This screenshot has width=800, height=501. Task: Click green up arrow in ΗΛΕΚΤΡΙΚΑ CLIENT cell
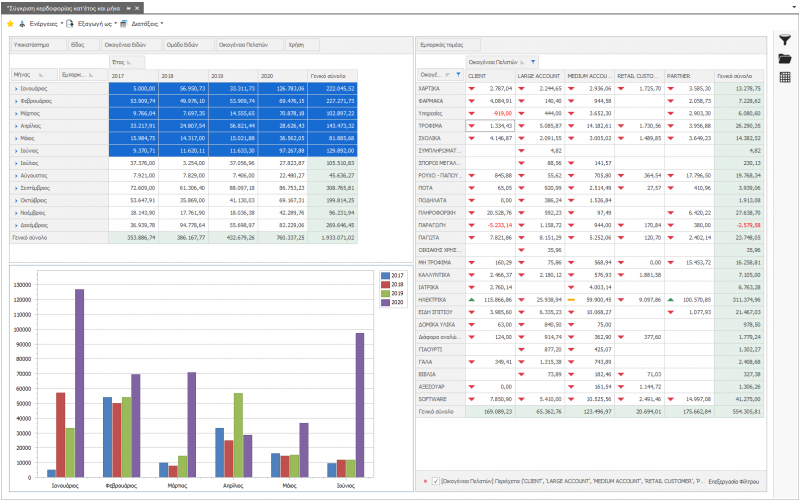coord(471,299)
